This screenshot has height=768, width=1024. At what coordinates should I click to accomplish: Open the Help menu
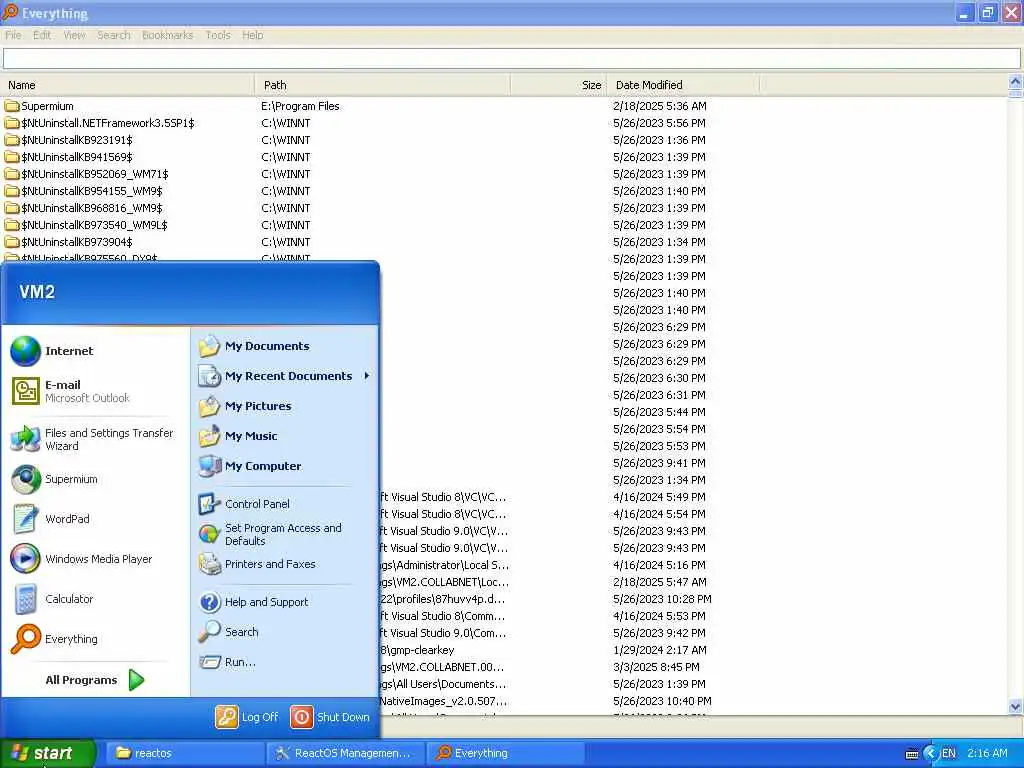(252, 35)
